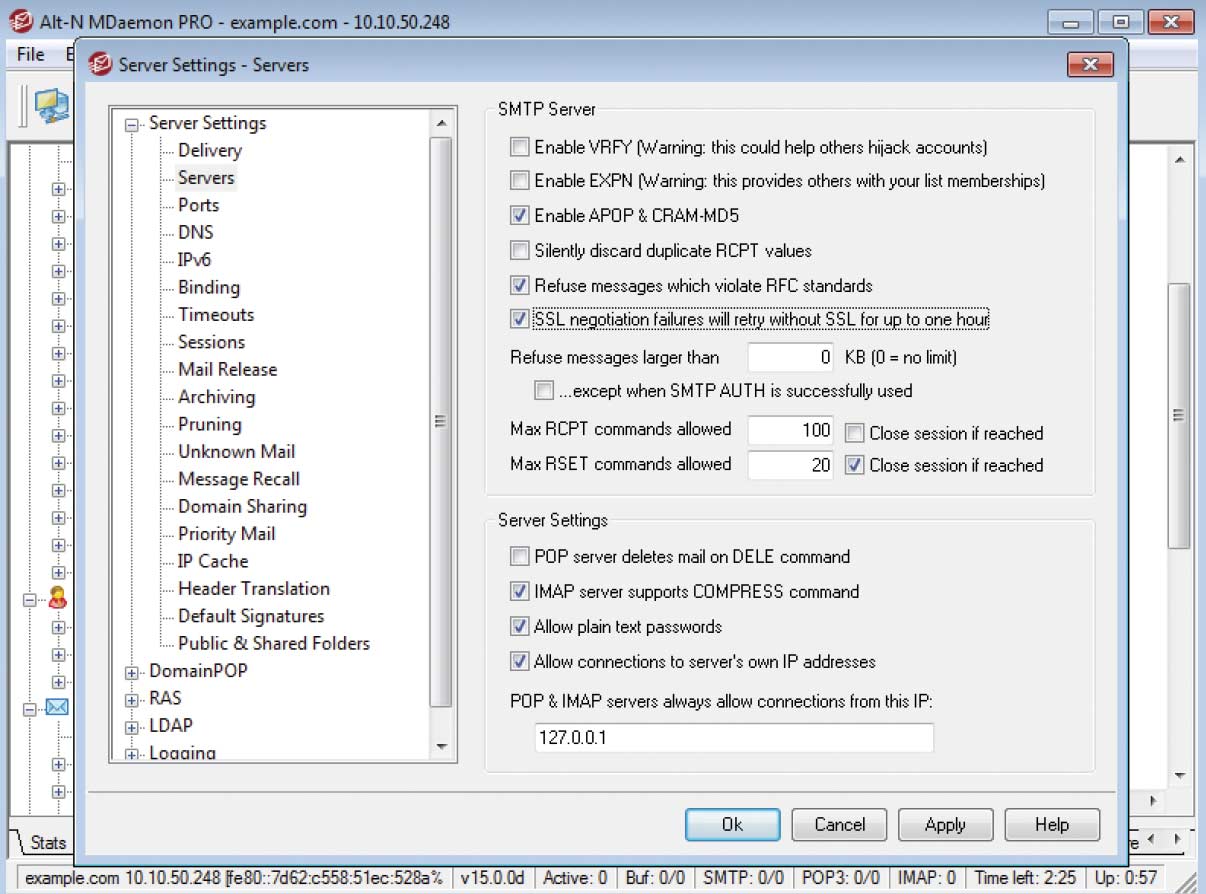Select Pruning in settings tree
Image resolution: width=1206 pixels, height=894 pixels.
pos(209,424)
